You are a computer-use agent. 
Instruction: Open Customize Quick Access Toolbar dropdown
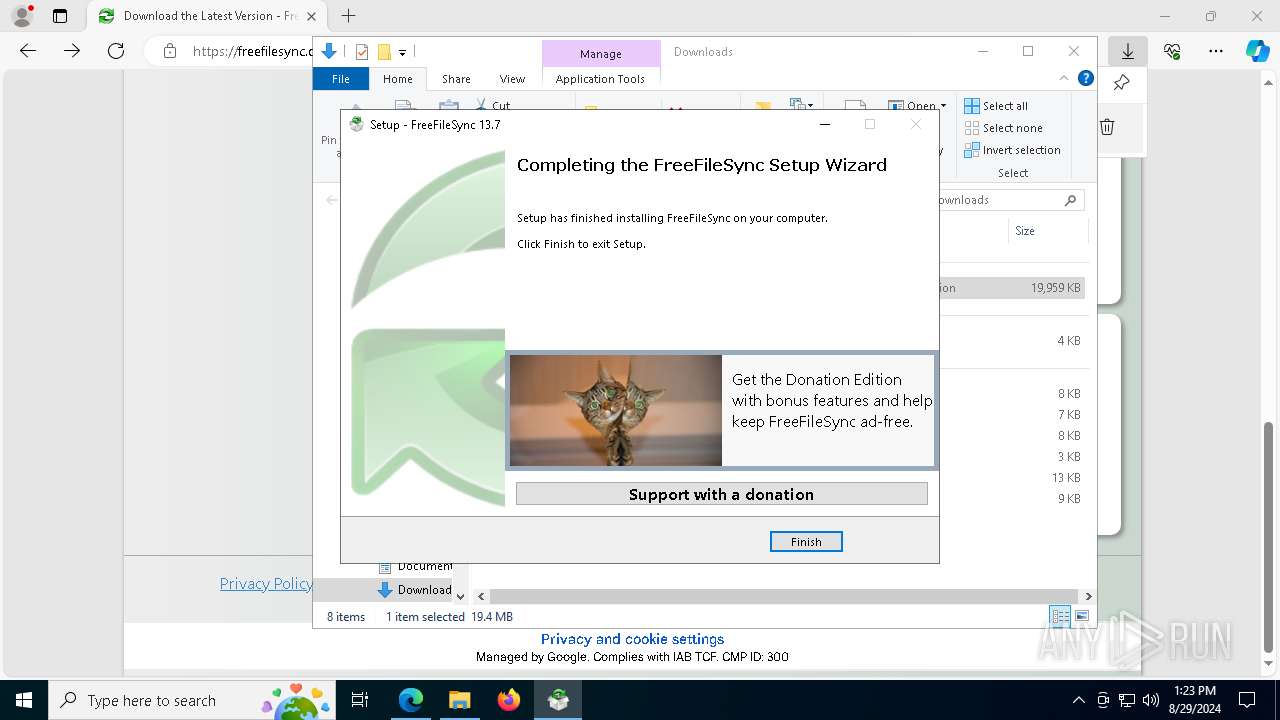[x=402, y=52]
